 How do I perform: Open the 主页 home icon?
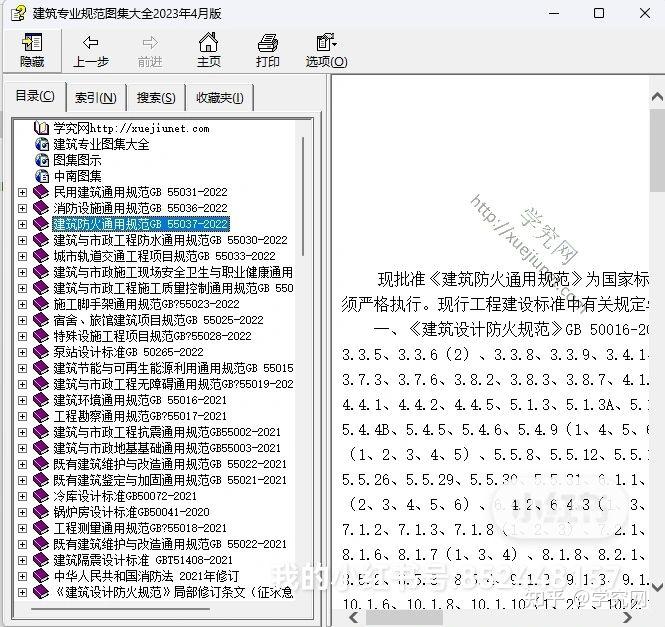208,42
